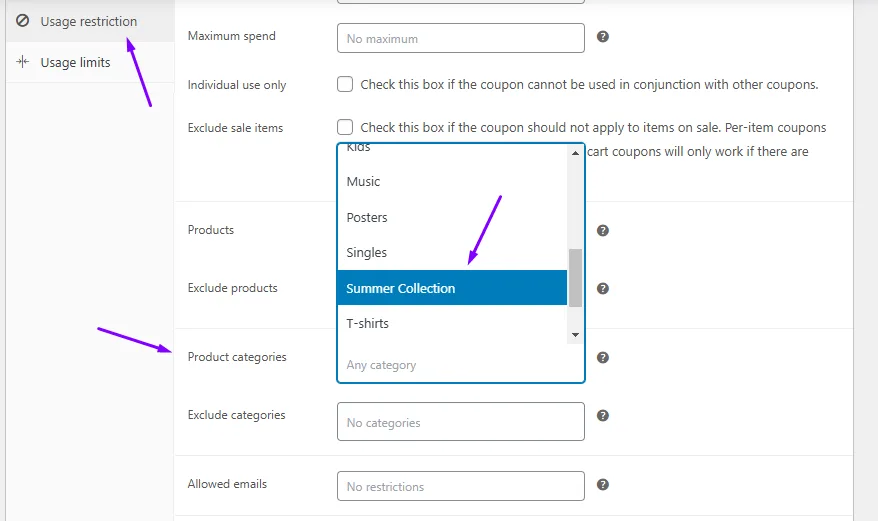Click the Usage limits icon

click(x=22, y=62)
